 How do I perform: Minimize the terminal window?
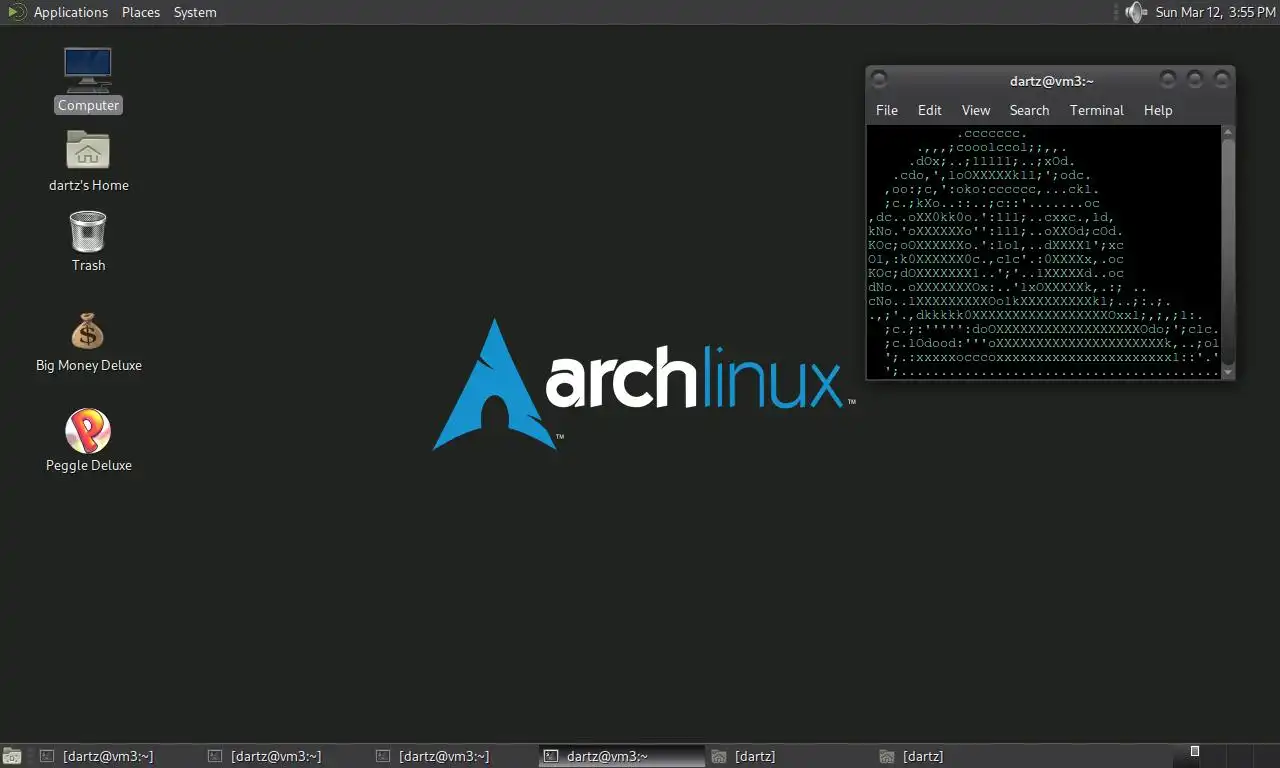1168,79
